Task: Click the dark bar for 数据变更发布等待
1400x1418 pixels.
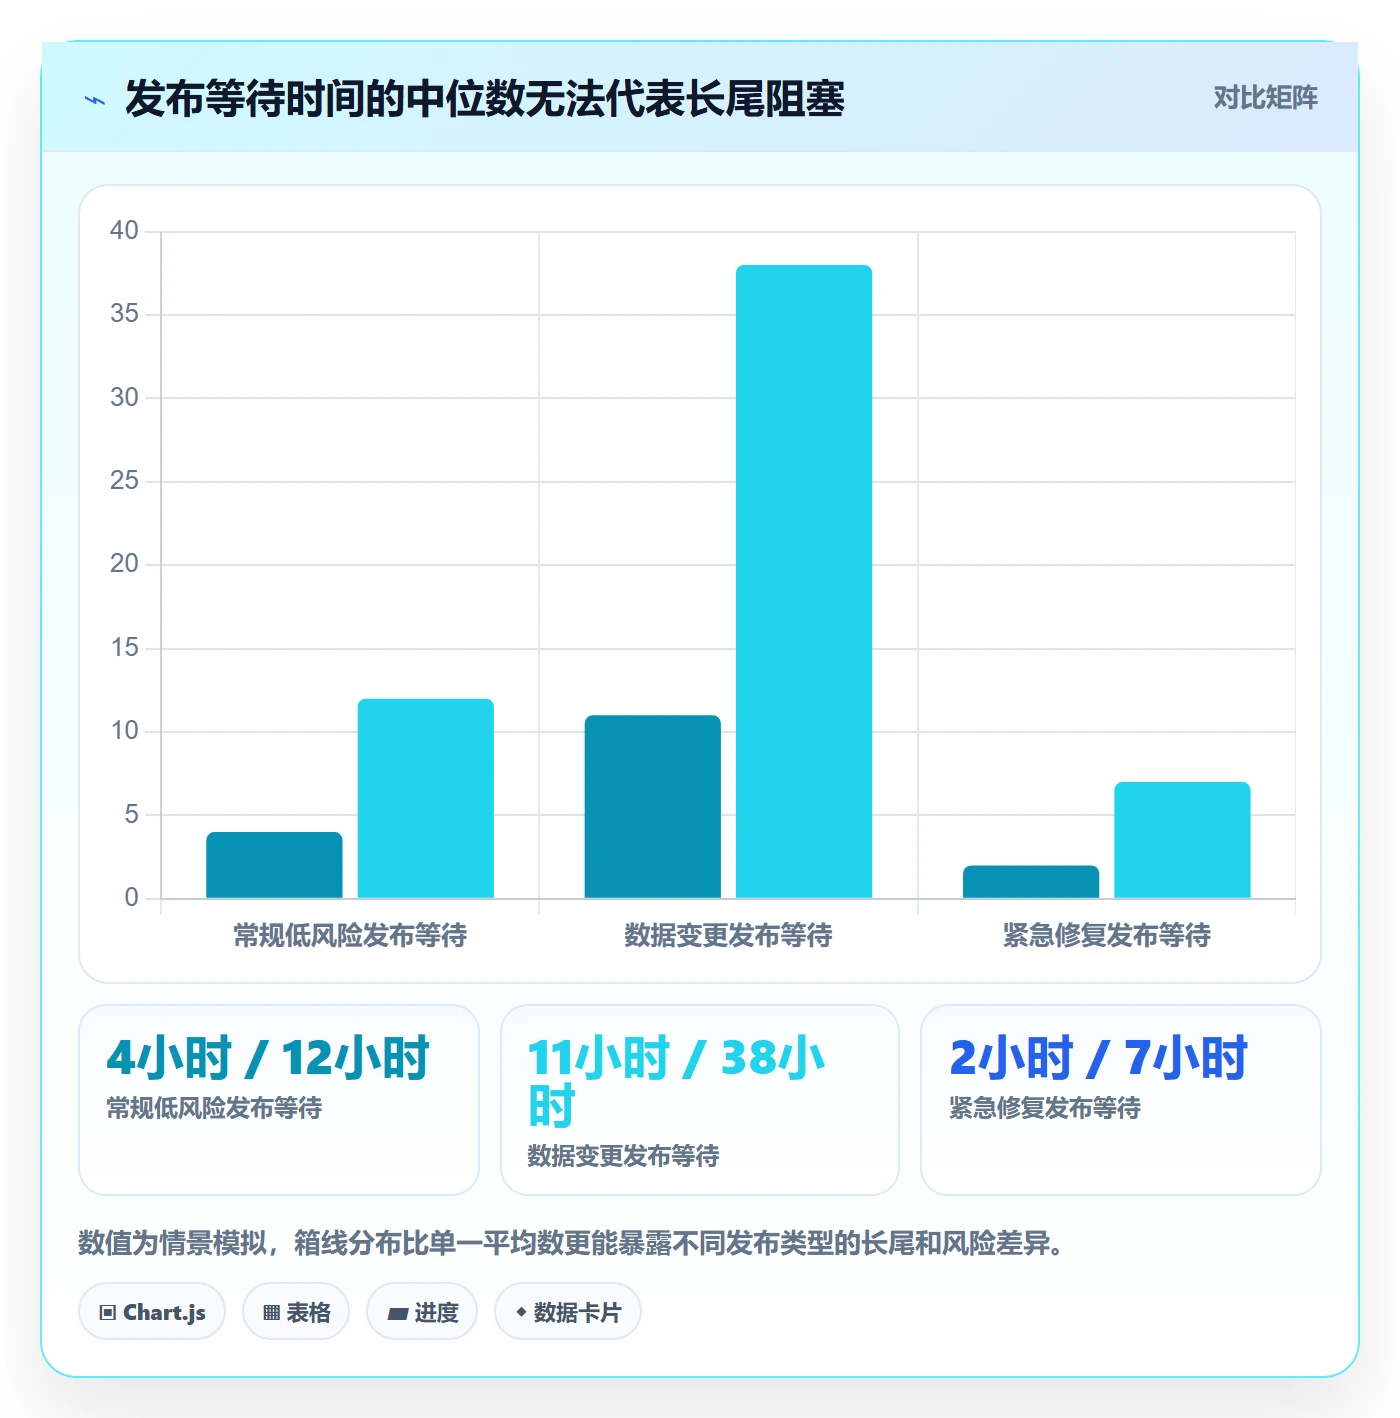Action: [653, 806]
